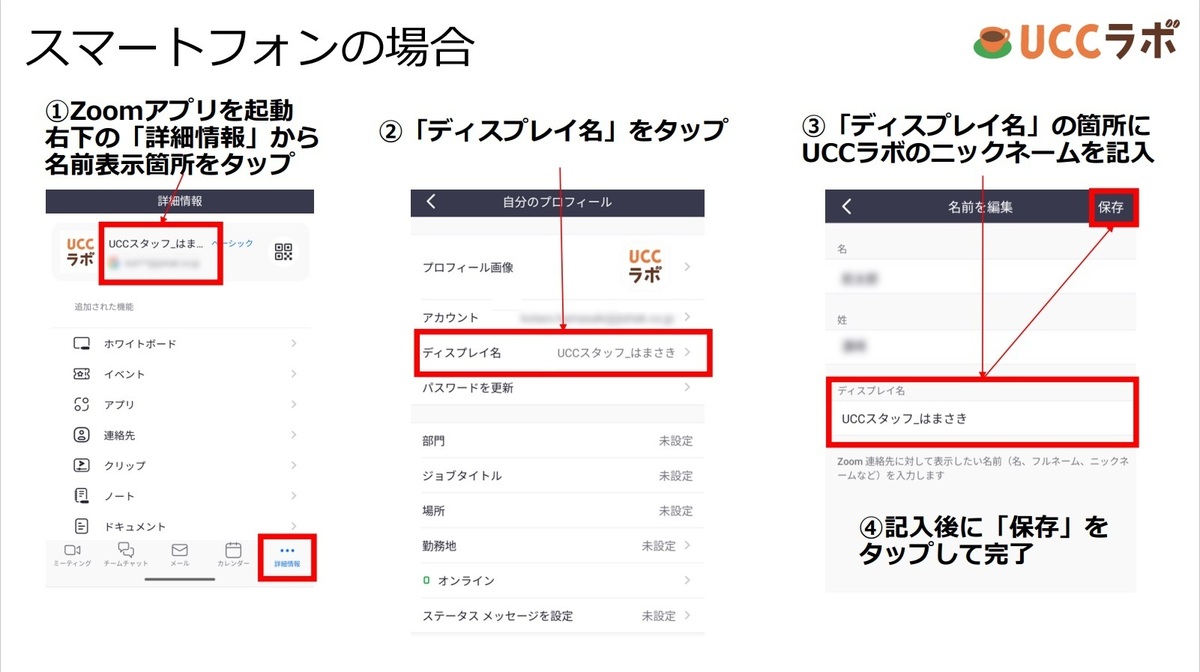The image size is (1200, 672).
Task: Expand the イベント row chevron
Action: point(293,374)
